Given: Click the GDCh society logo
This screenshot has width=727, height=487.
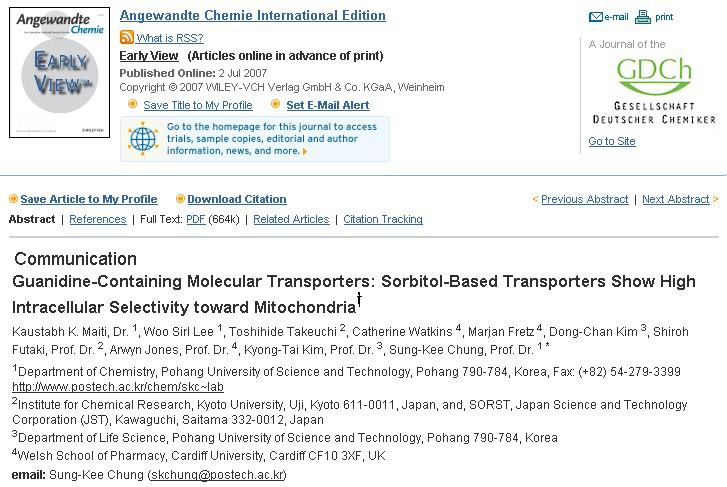Looking at the screenshot, I should pos(654,91).
